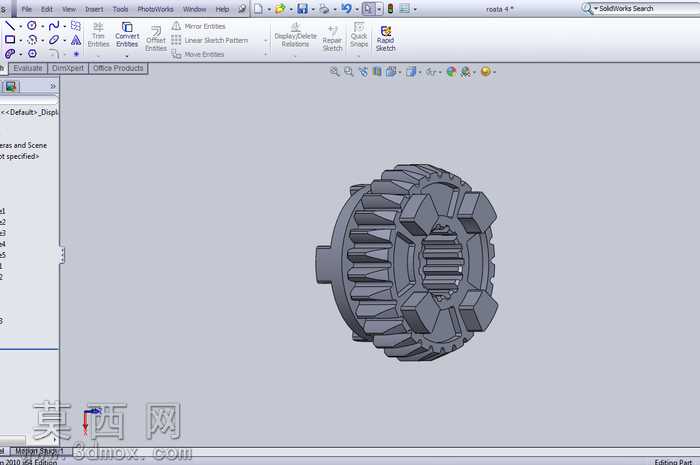Expand left panel with double chevron

(x=53, y=86)
